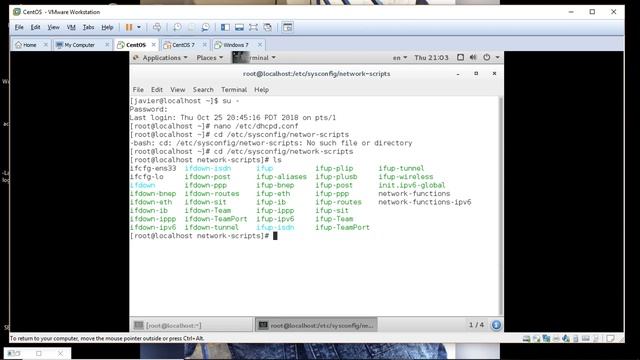Click the ifcfg-lo file name
The height and width of the screenshot is (360, 640).
point(147,177)
